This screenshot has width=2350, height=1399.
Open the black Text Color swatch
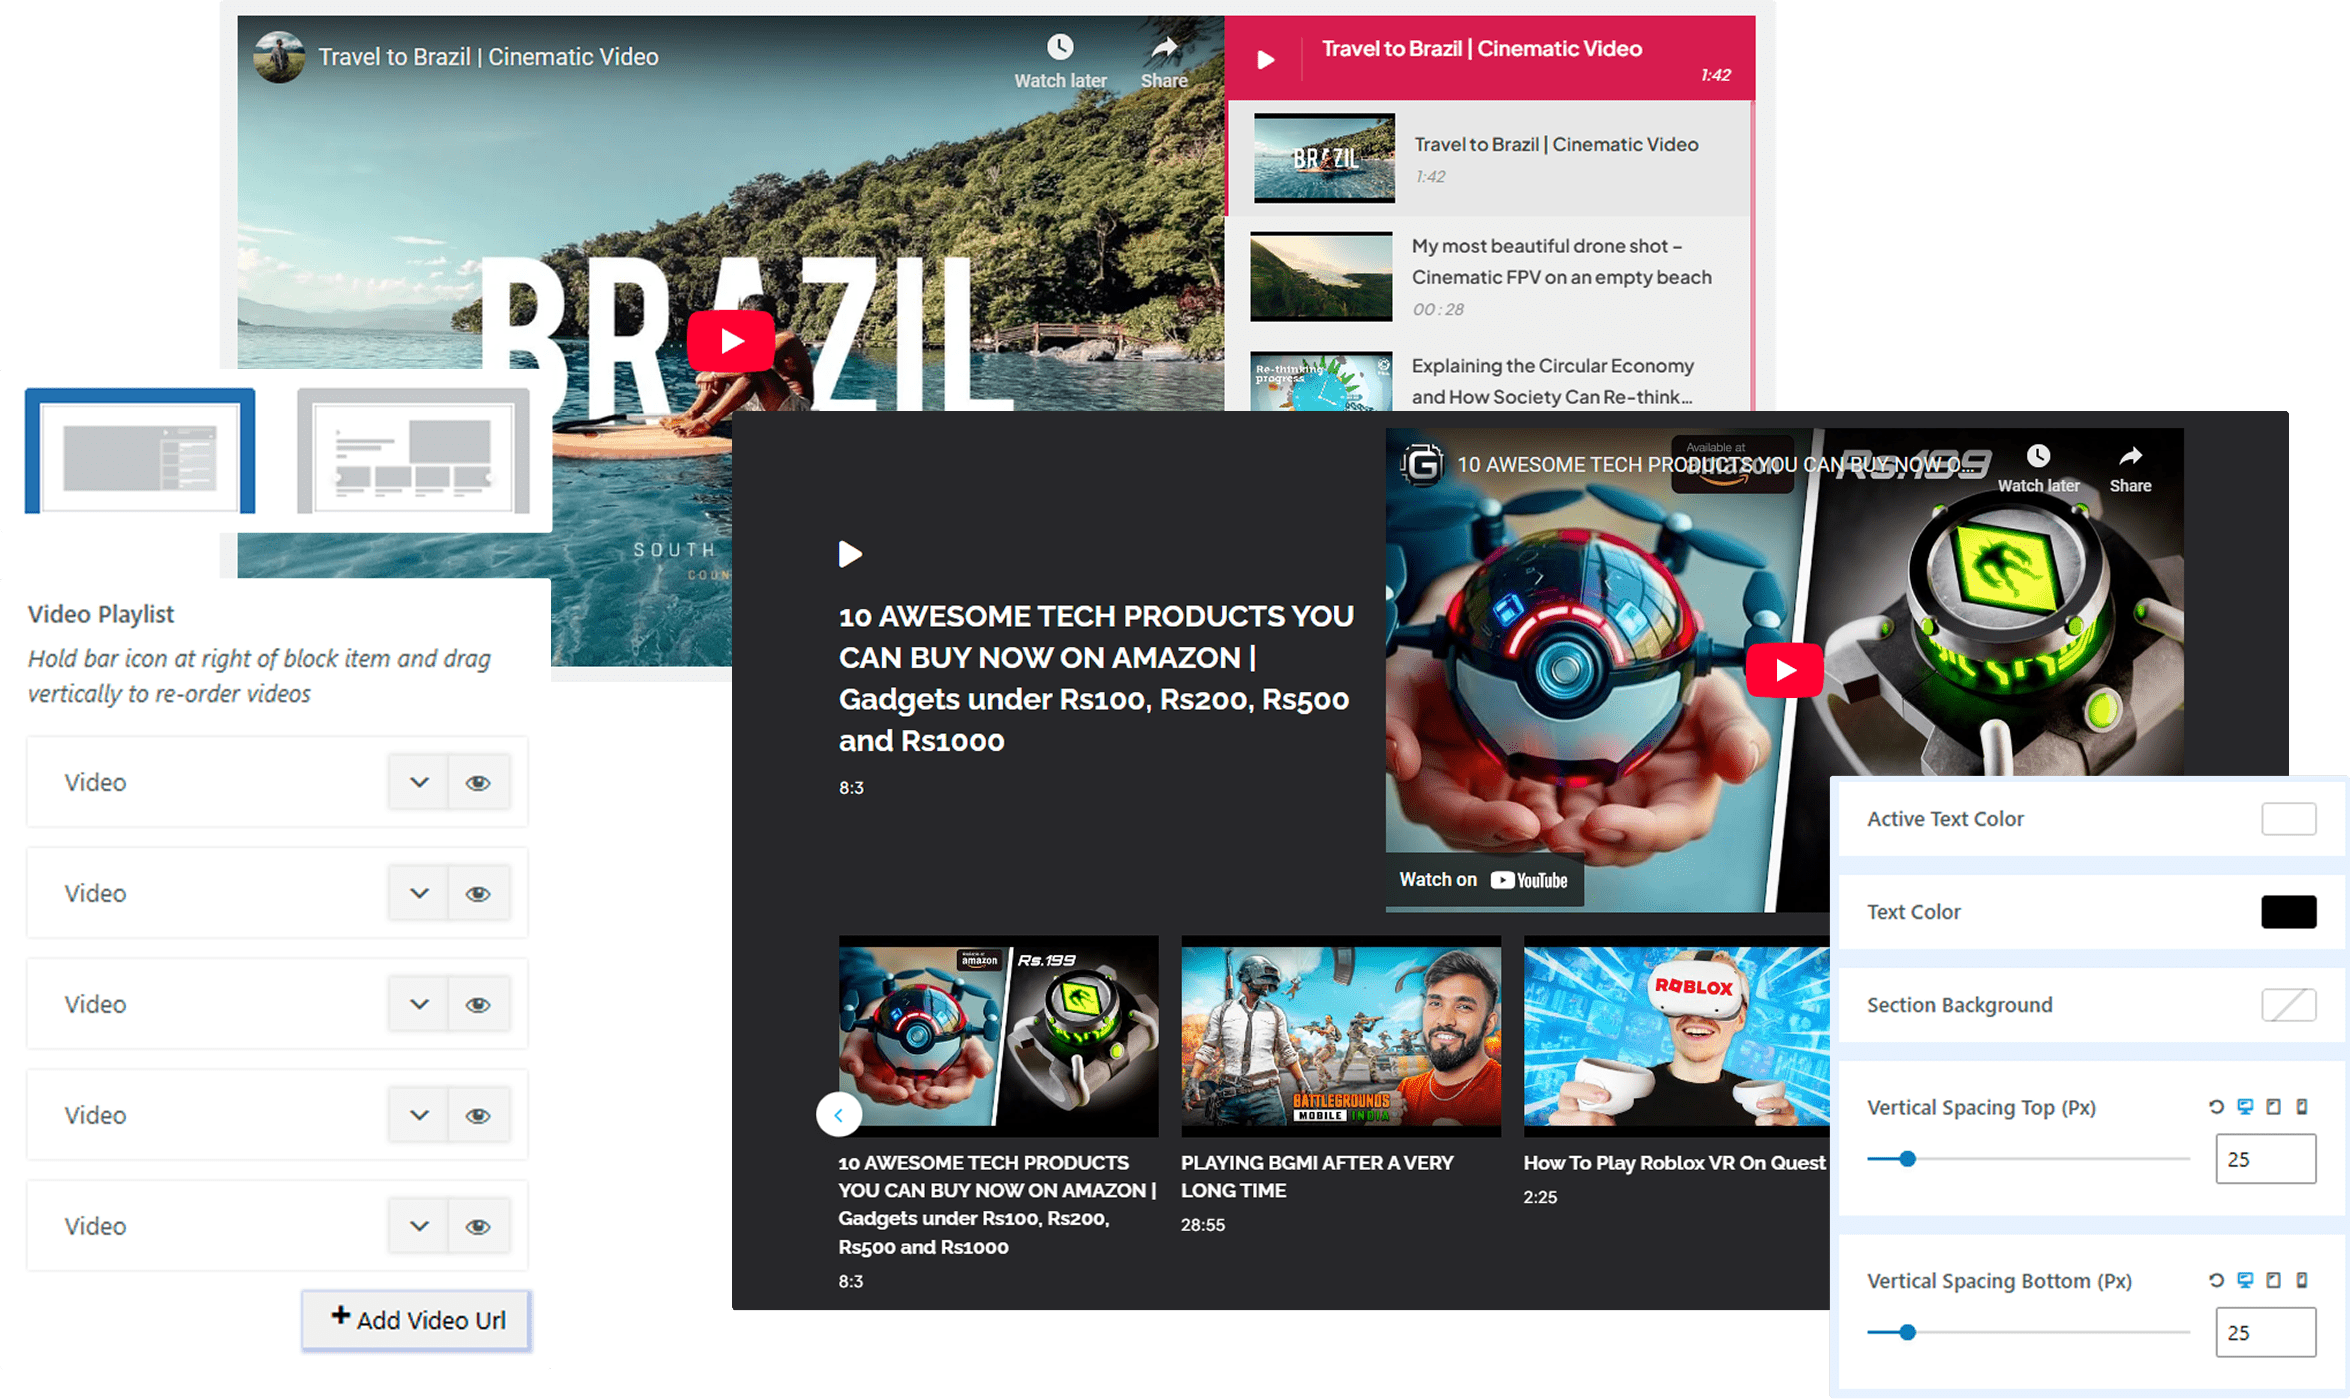click(x=2288, y=912)
